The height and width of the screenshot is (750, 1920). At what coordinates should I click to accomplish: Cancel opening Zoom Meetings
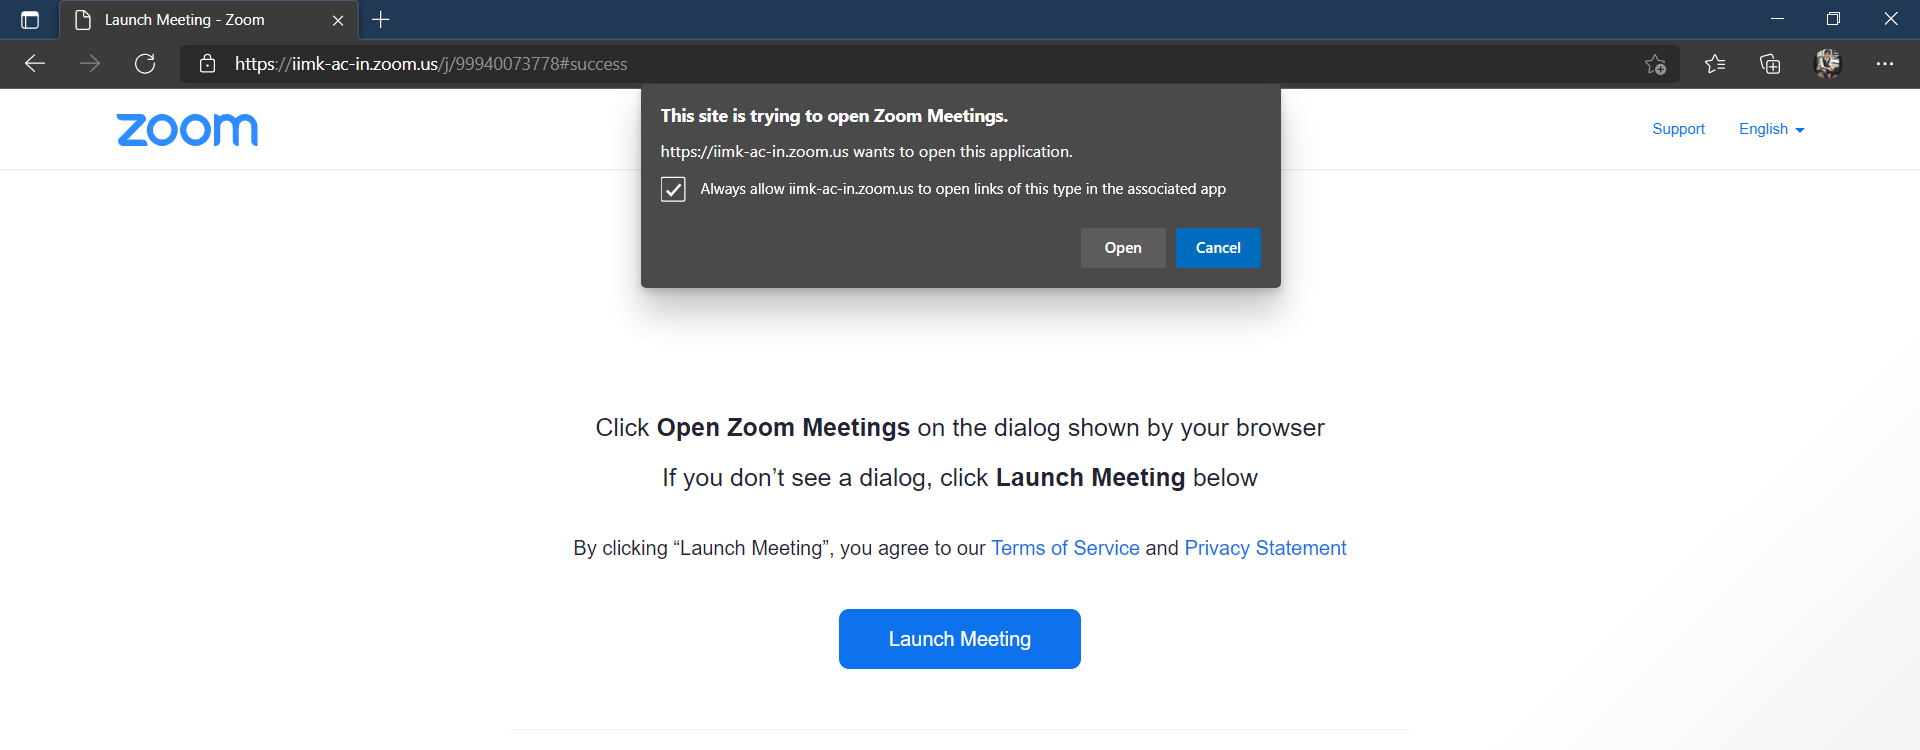1217,247
